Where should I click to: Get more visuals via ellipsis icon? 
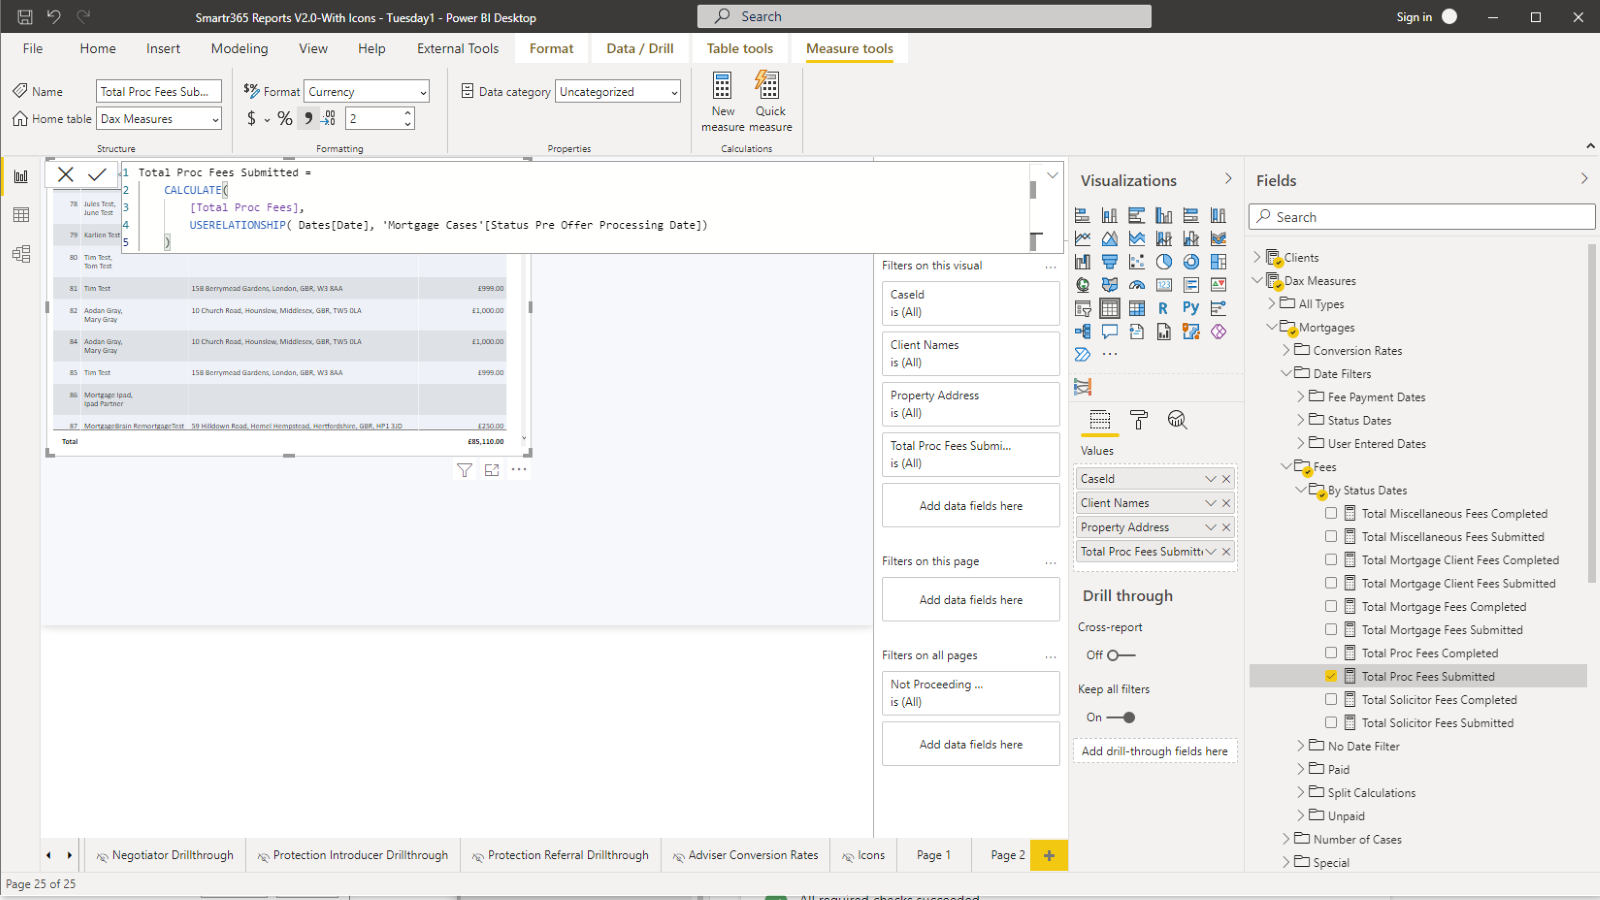tap(1110, 354)
